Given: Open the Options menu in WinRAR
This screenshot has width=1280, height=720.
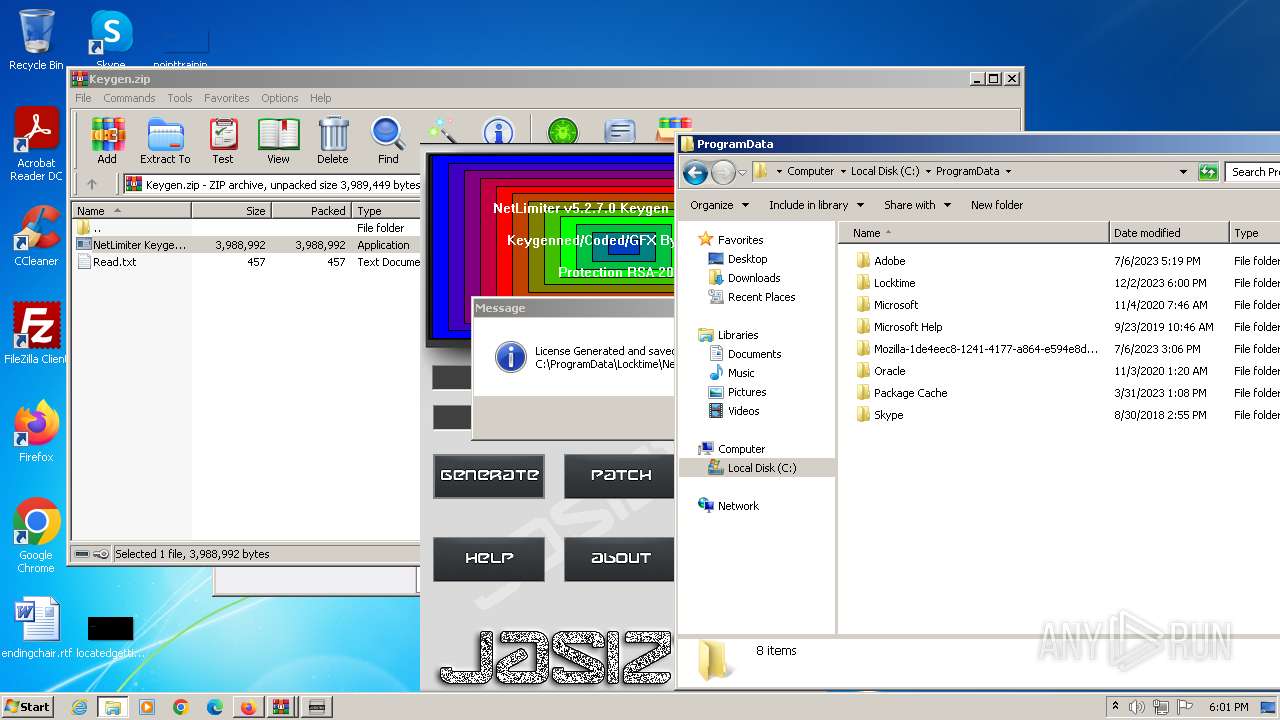Looking at the screenshot, I should pos(280,98).
